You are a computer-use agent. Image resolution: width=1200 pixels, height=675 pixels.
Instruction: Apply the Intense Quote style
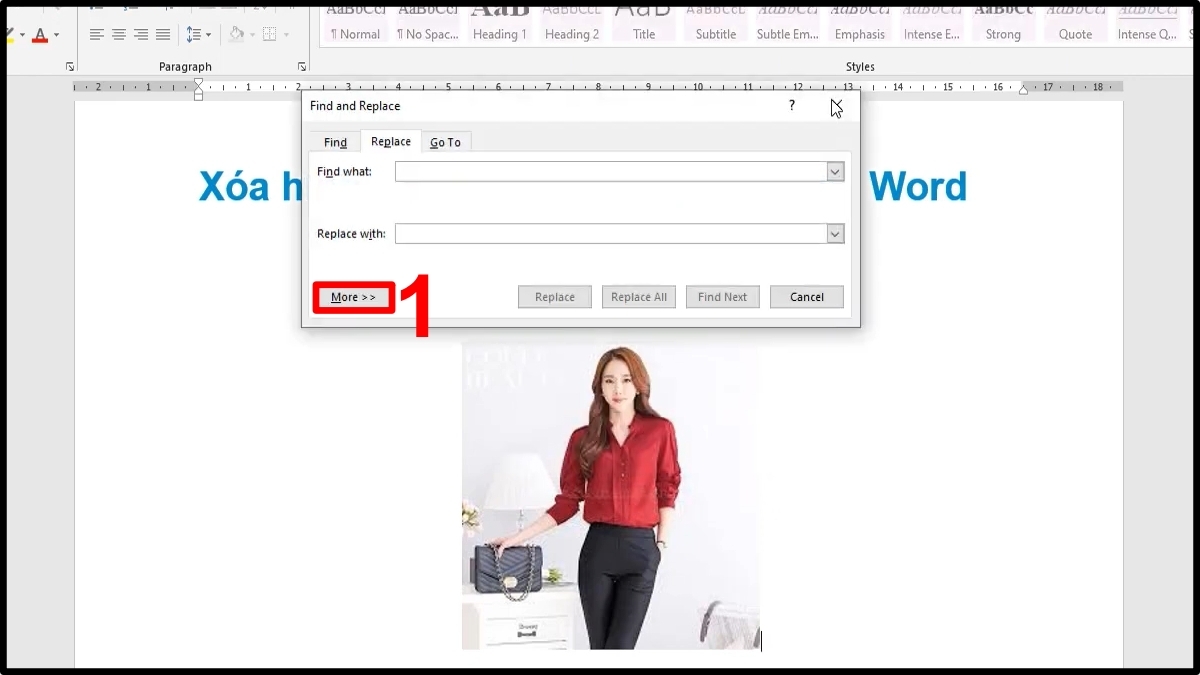tap(1148, 24)
